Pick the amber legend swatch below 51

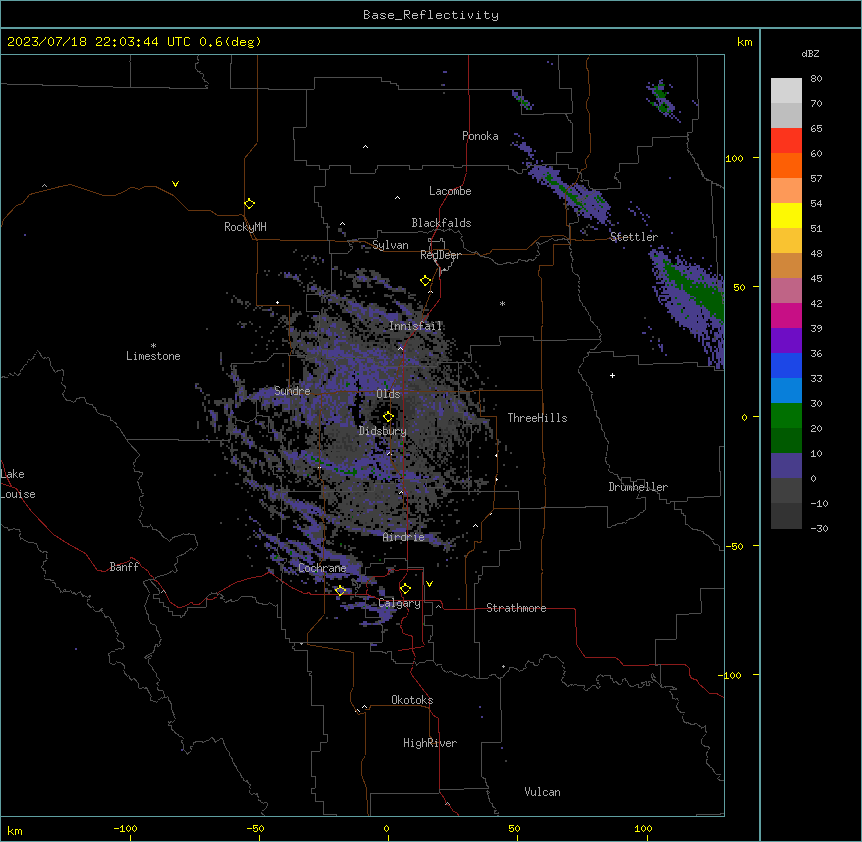point(786,241)
